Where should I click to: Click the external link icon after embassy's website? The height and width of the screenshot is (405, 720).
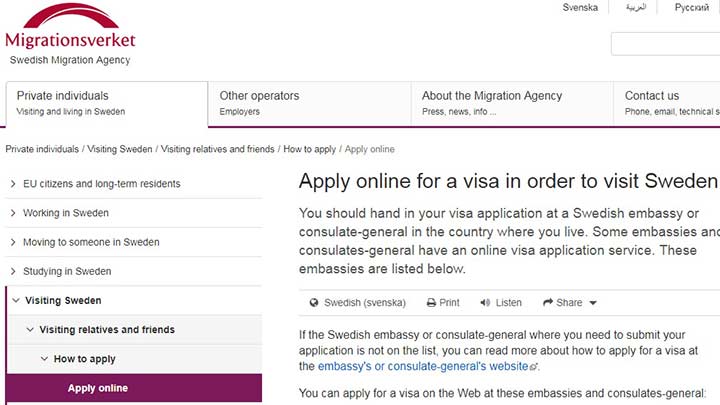(x=533, y=367)
